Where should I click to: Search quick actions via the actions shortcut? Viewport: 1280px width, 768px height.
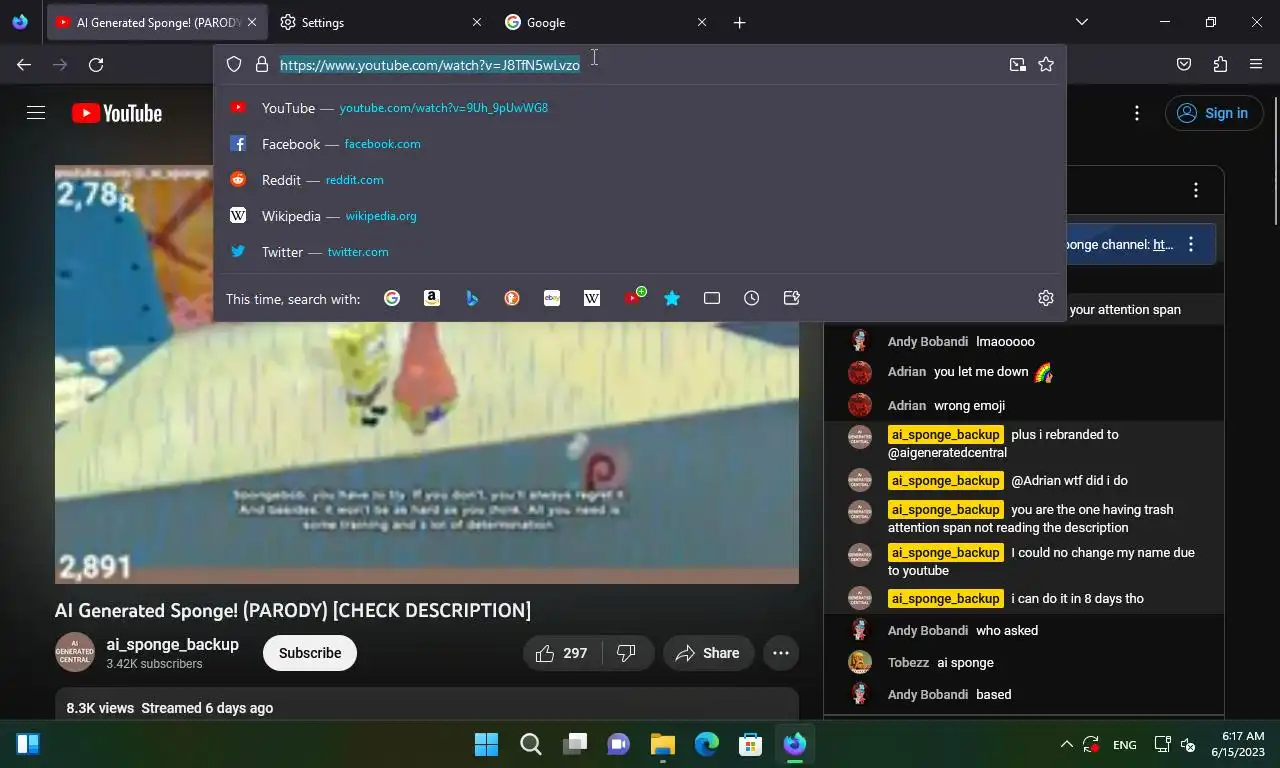(792, 298)
